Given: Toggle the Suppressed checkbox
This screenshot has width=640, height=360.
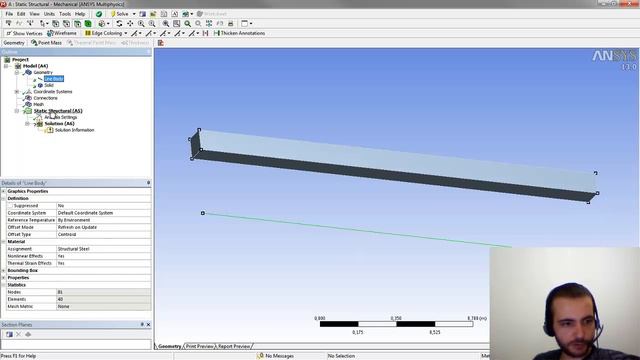Looking at the screenshot, I should [11, 206].
